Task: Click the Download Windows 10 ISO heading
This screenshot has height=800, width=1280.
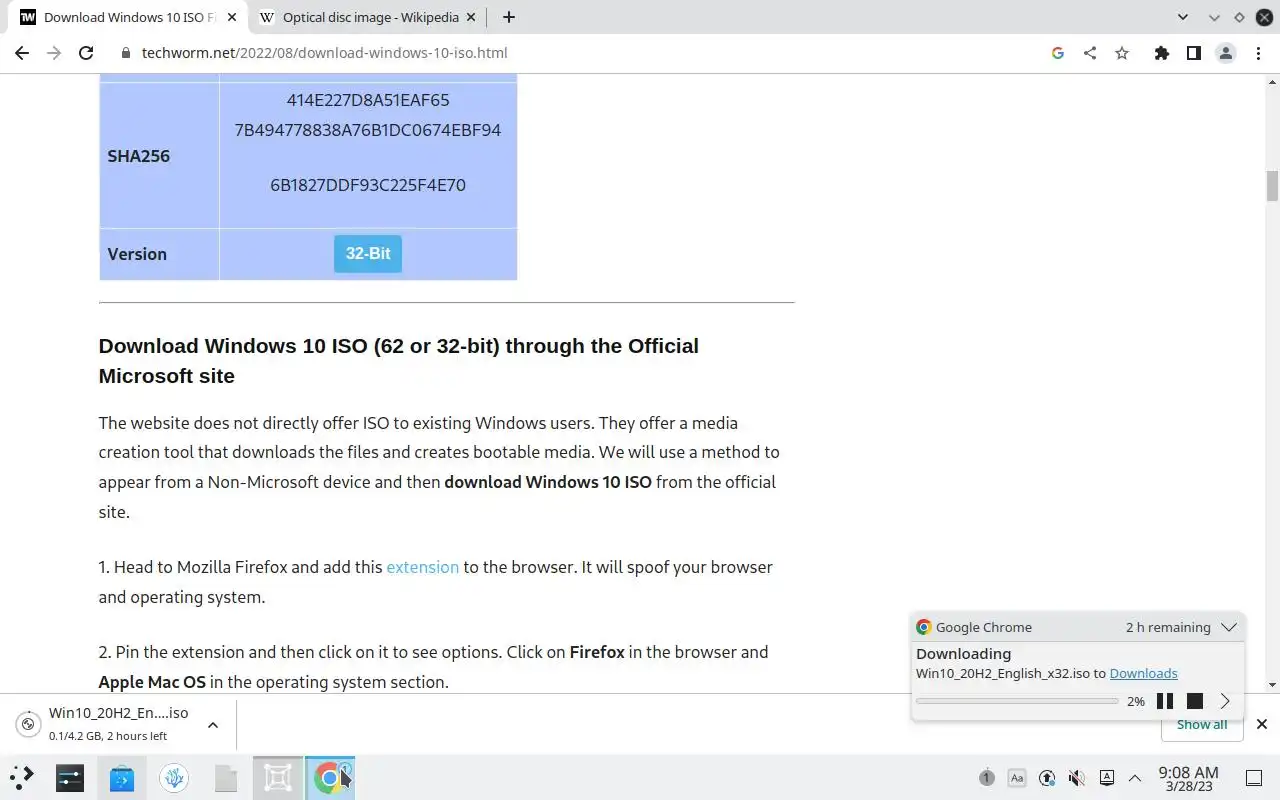Action: pos(398,361)
